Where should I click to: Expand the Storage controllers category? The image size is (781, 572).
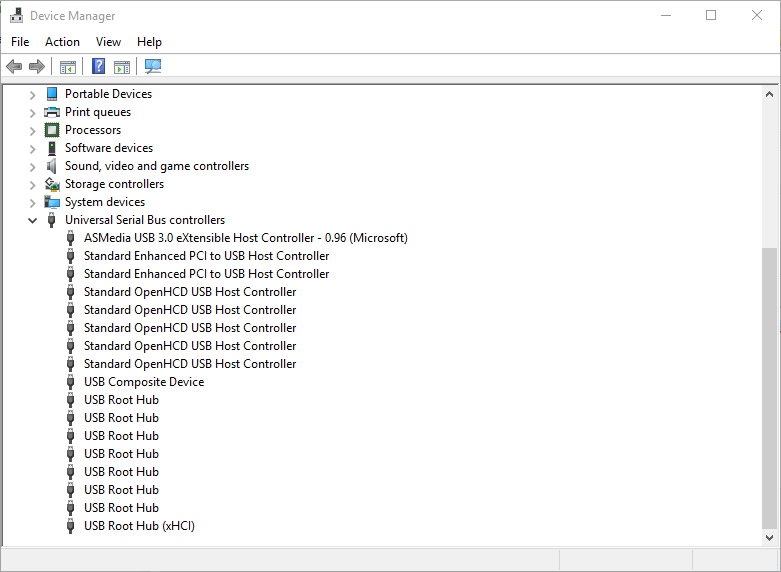[x=32, y=185]
